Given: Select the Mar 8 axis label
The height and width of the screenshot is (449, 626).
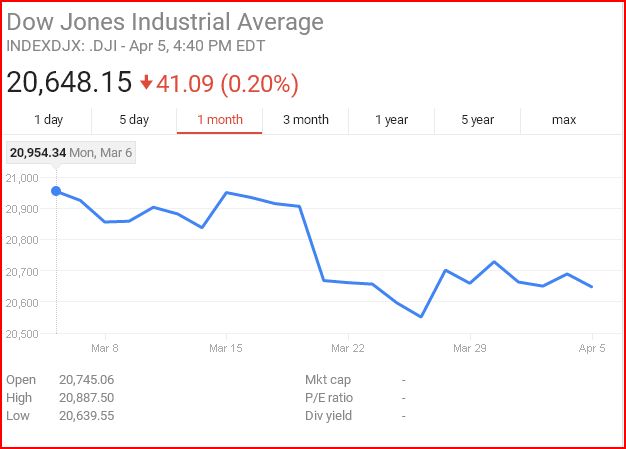Looking at the screenshot, I should [105, 348].
